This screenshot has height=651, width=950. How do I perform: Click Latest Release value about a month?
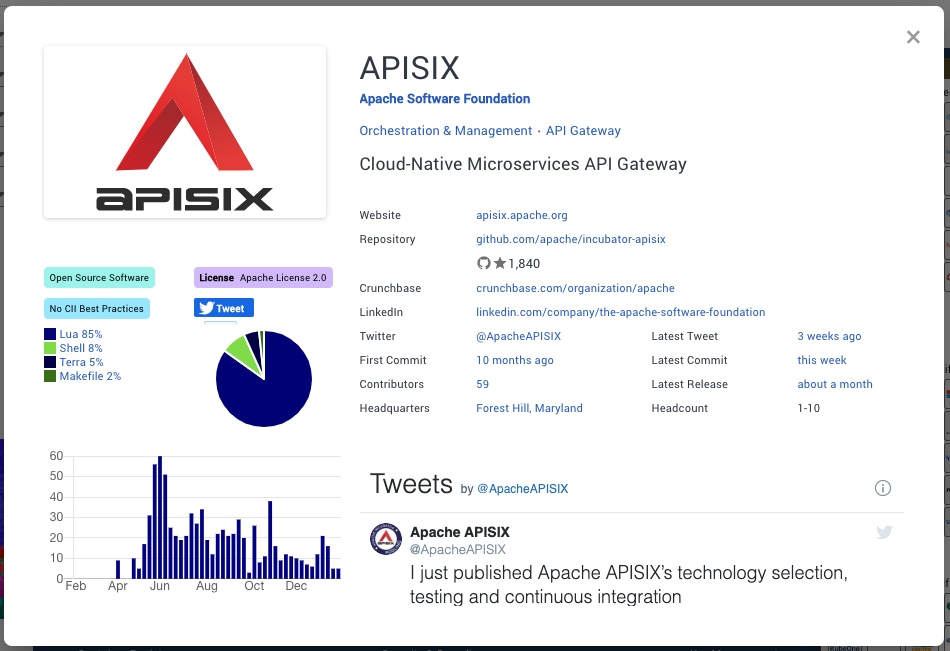pos(835,384)
